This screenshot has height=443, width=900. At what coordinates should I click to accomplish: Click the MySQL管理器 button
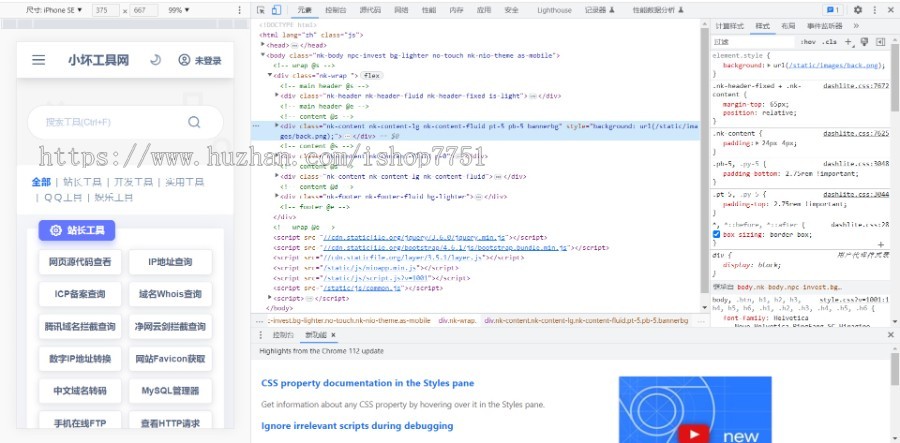pyautogui.click(x=170, y=391)
